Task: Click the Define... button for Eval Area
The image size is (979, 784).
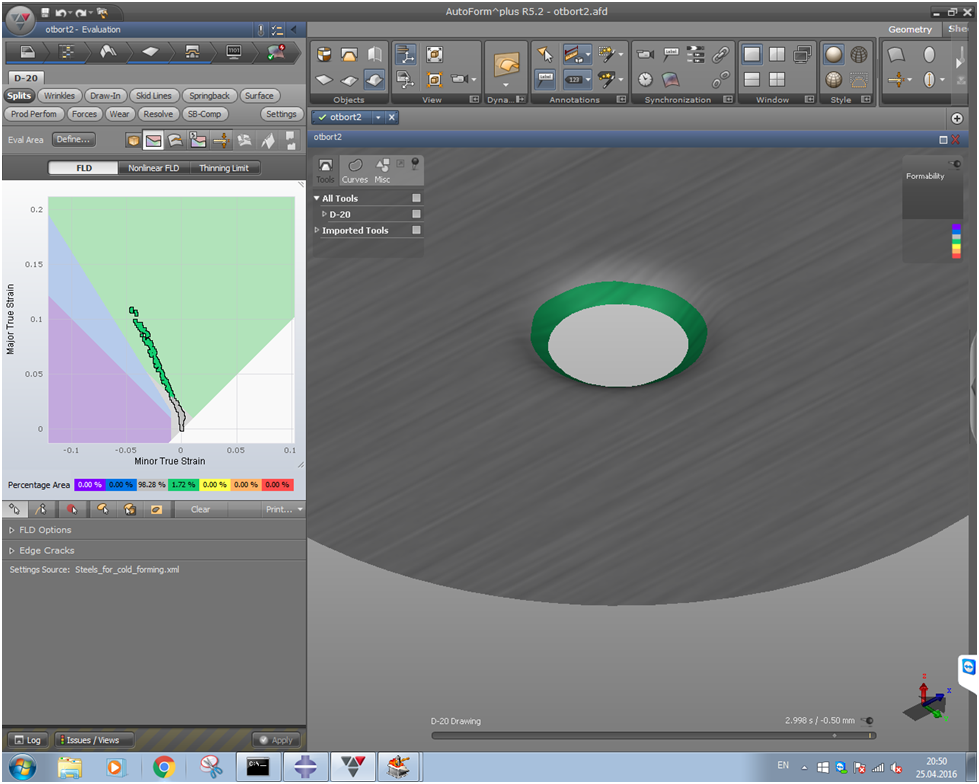Action: tap(74, 140)
